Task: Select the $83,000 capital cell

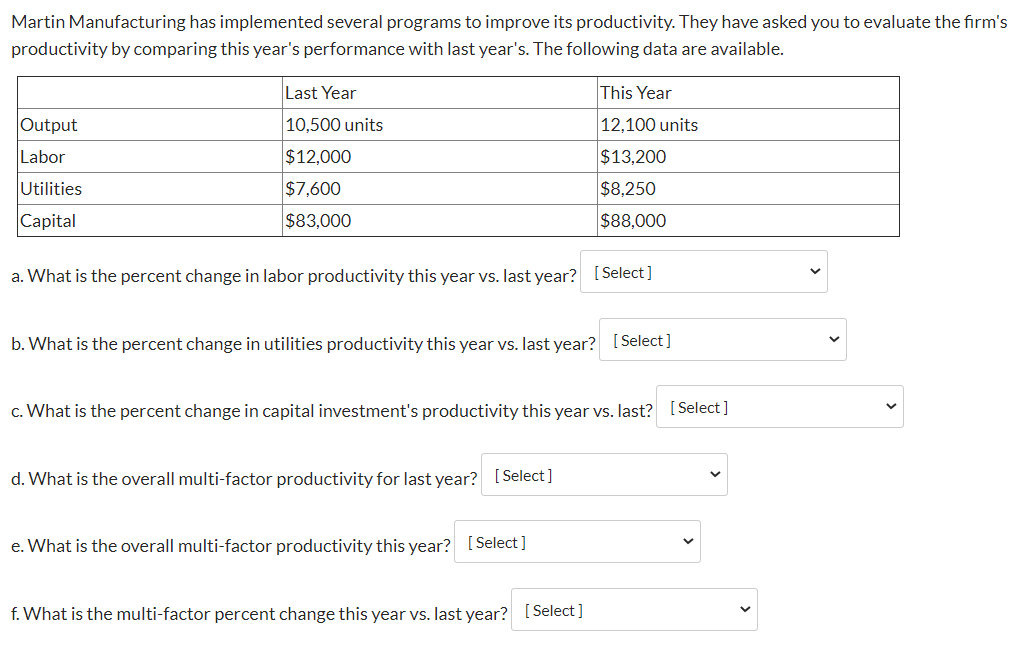Action: [x=318, y=221]
